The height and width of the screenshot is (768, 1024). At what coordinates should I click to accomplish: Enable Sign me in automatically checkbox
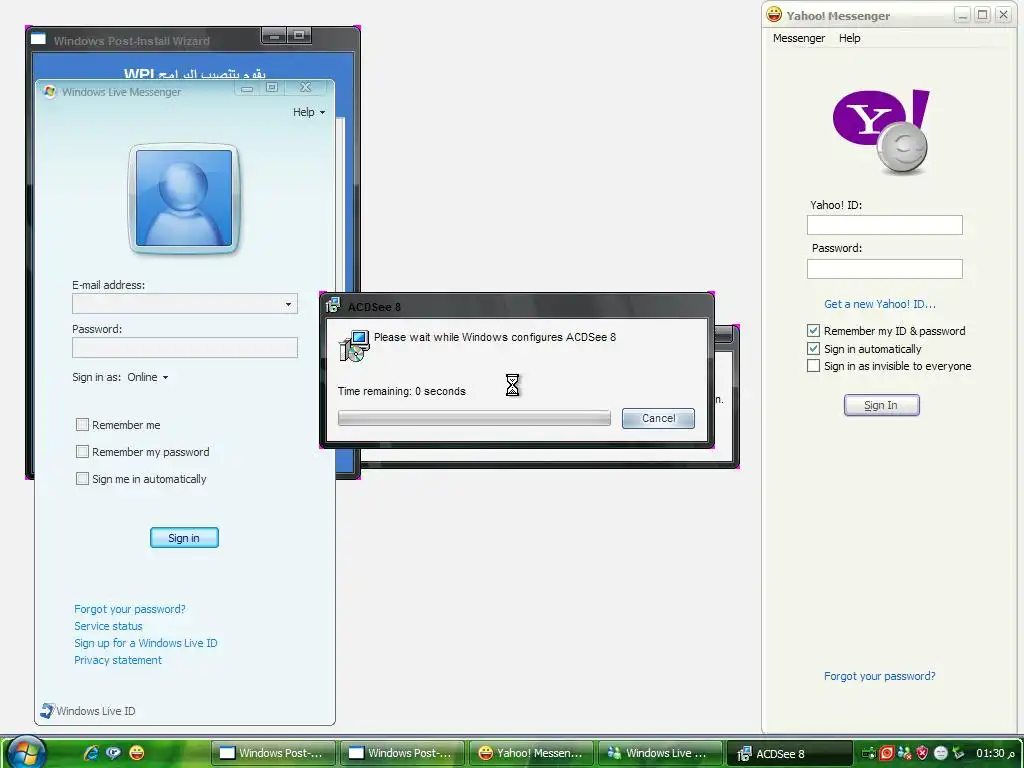[82, 479]
